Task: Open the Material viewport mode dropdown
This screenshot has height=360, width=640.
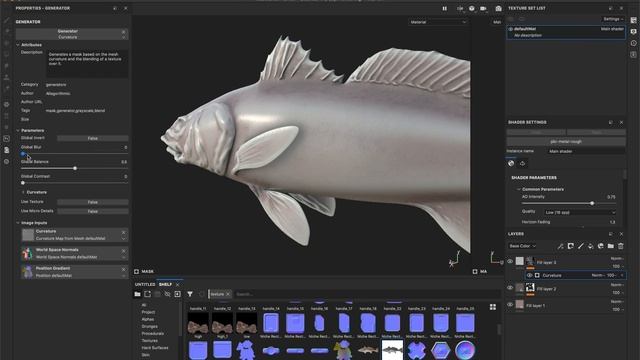Action: (x=438, y=22)
